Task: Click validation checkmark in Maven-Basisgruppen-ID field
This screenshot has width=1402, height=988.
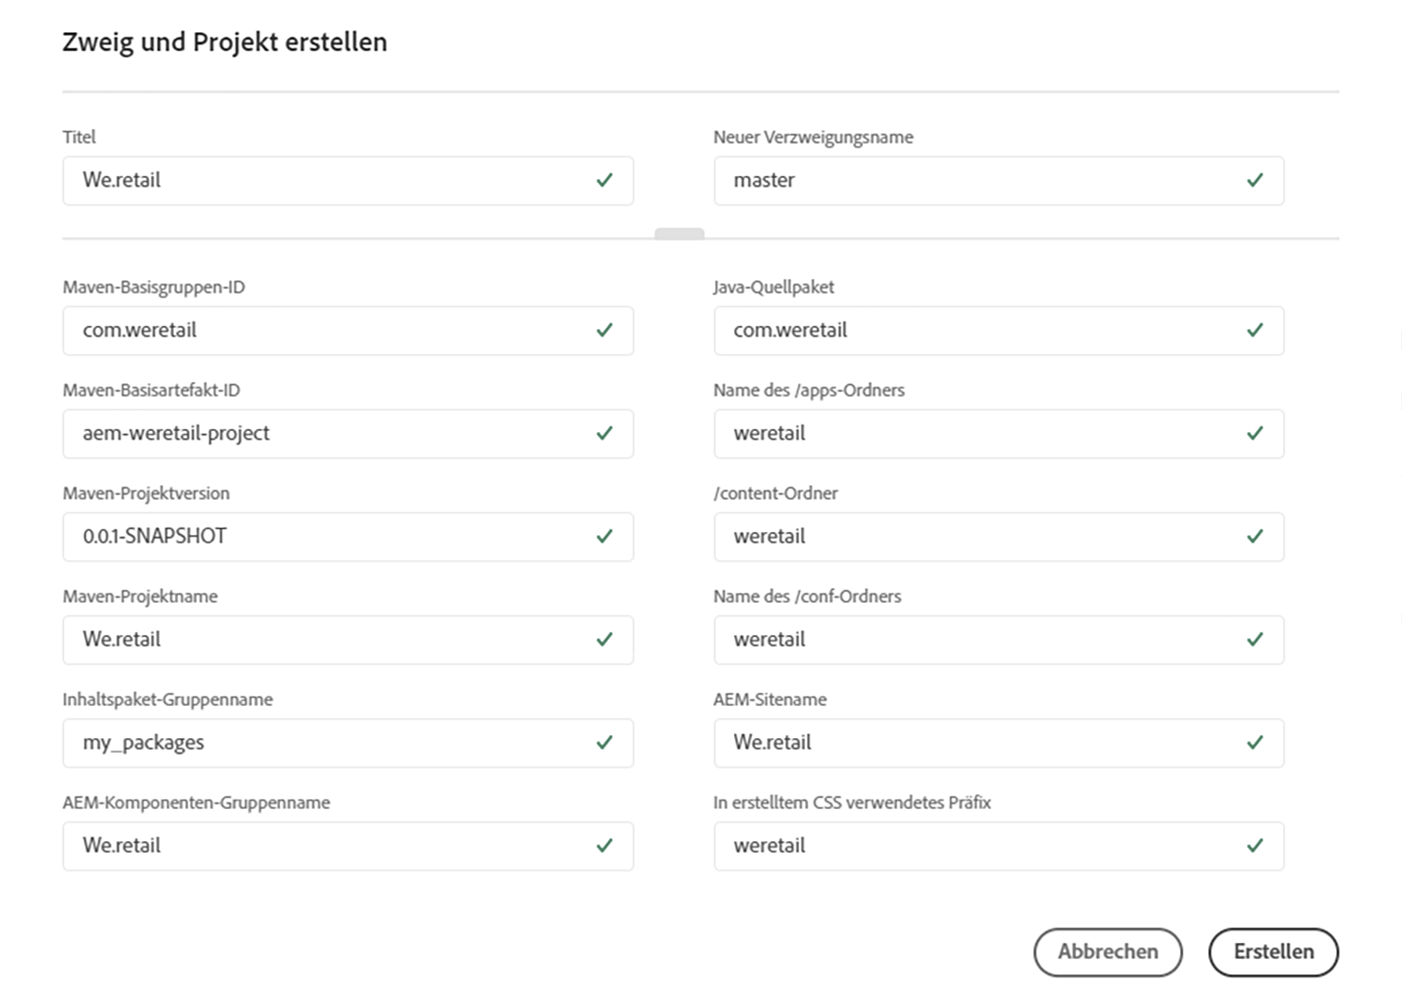Action: click(604, 331)
